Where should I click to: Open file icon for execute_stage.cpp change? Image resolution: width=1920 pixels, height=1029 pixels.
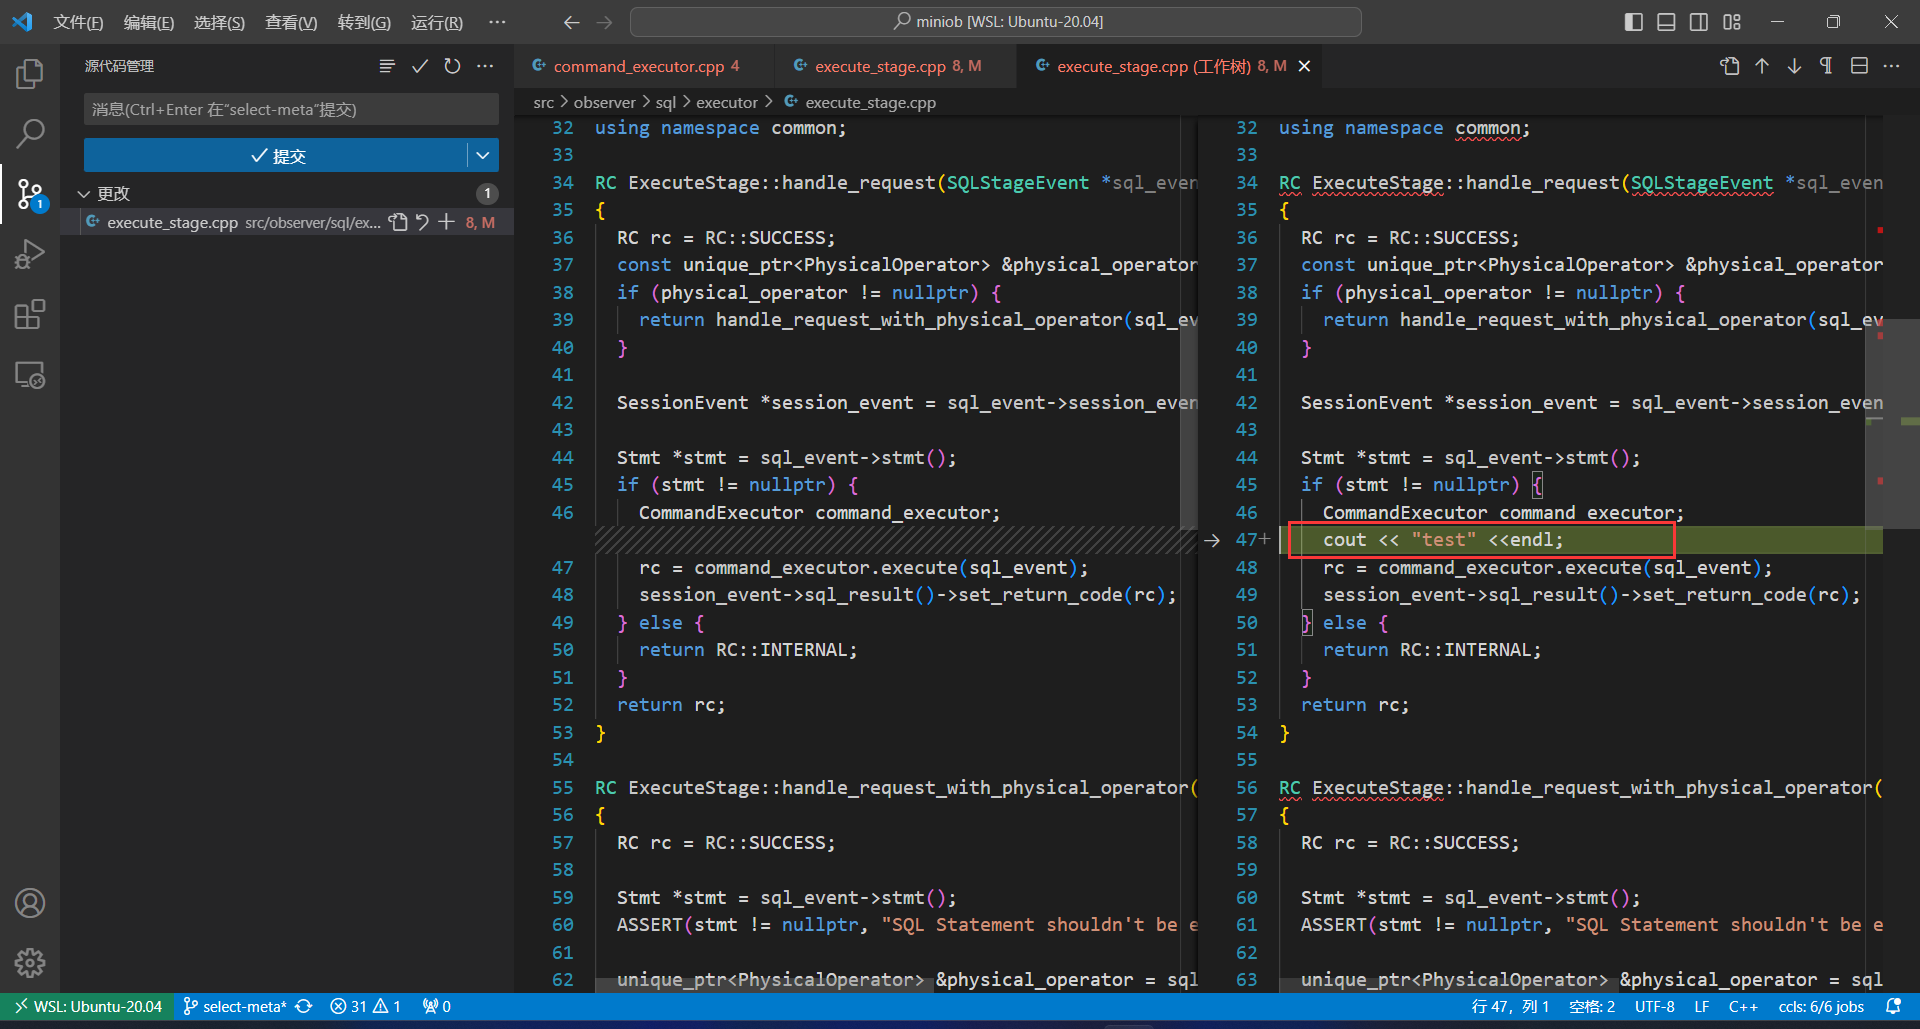pos(398,222)
